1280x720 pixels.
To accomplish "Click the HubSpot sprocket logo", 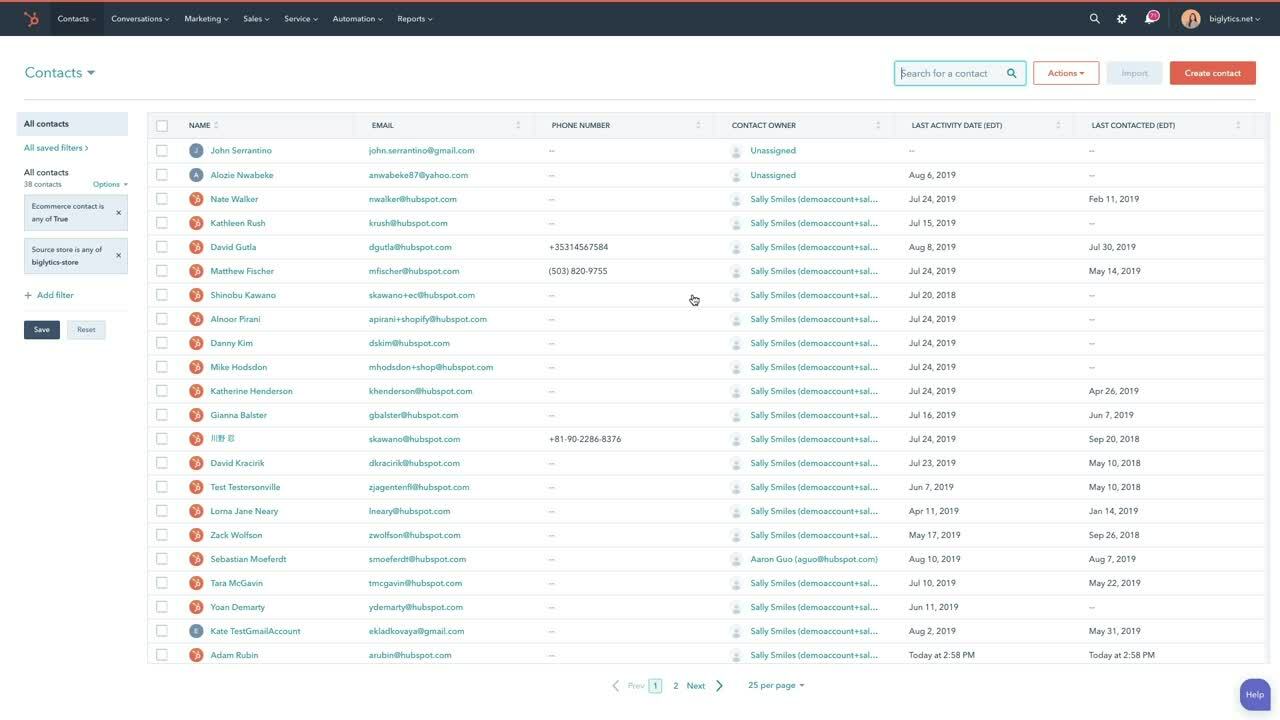I will click(x=31, y=18).
